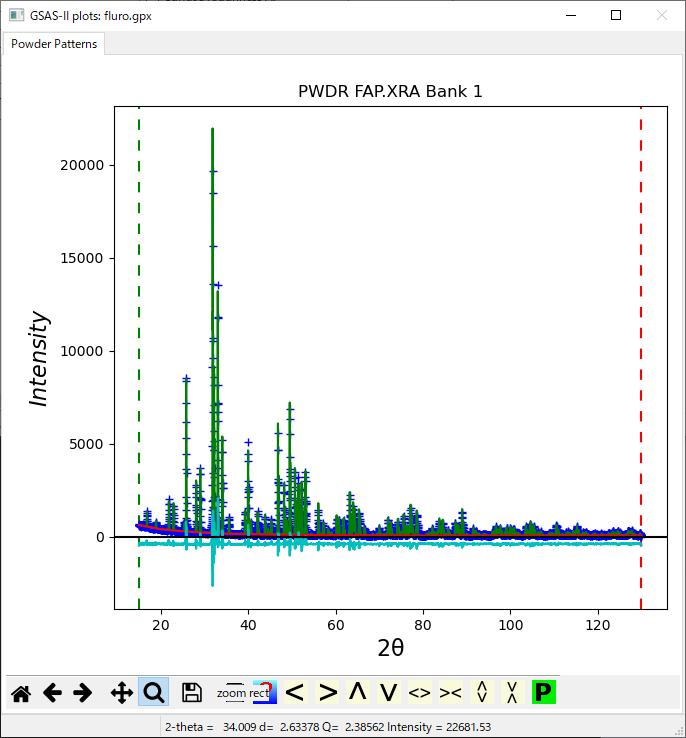Click the red dashed upper limit line
The image size is (686, 738).
click(641, 300)
